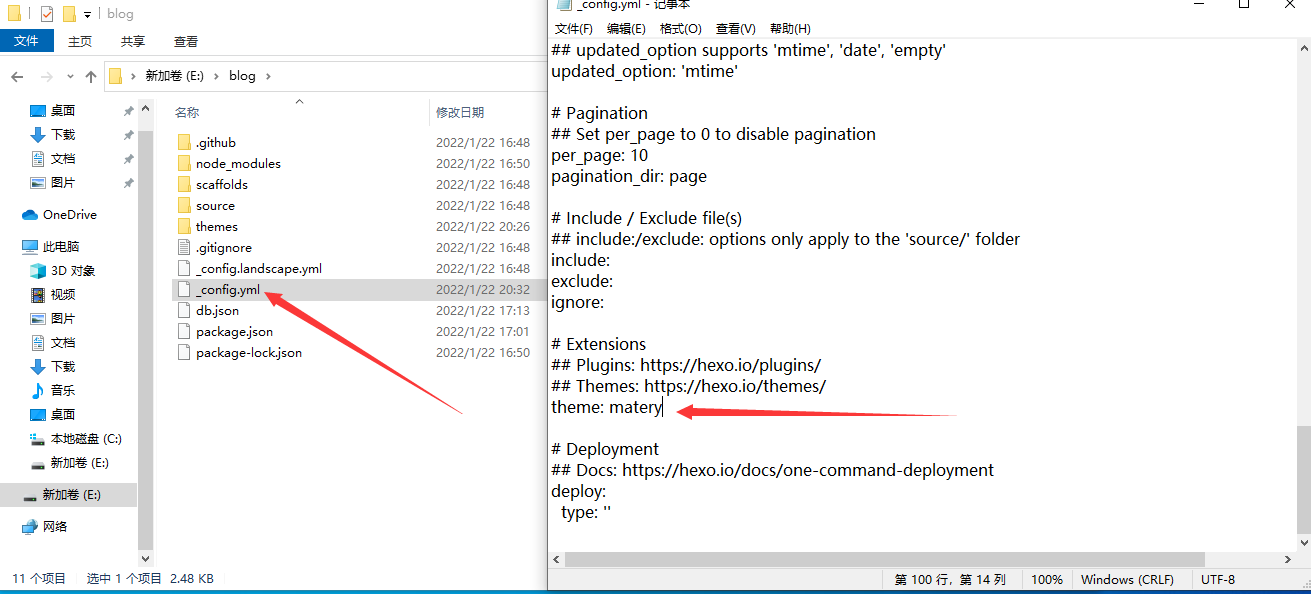Open 音乐 in the navigation pane
Image resolution: width=1311 pixels, height=594 pixels.
pyautogui.click(x=52, y=390)
